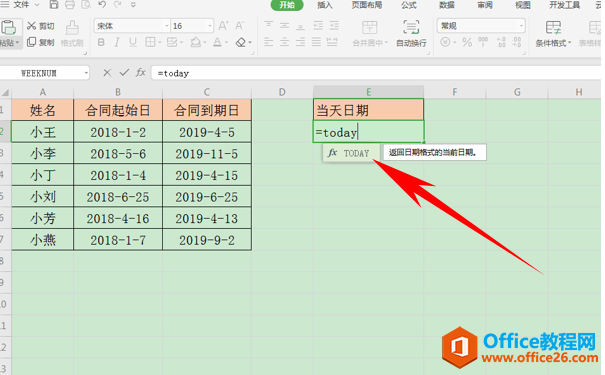Justify text in cell
The width and height of the screenshot is (605, 375).
pyautogui.click(x=316, y=42)
